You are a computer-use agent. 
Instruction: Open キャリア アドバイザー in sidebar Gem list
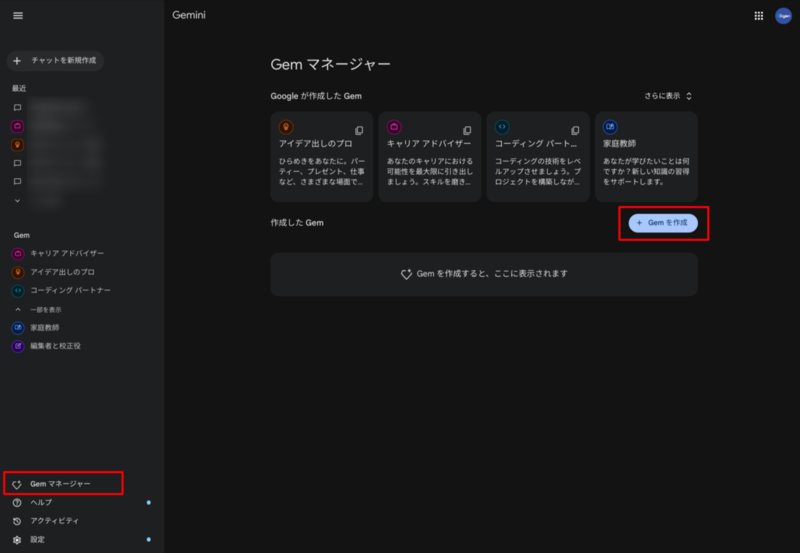point(66,253)
